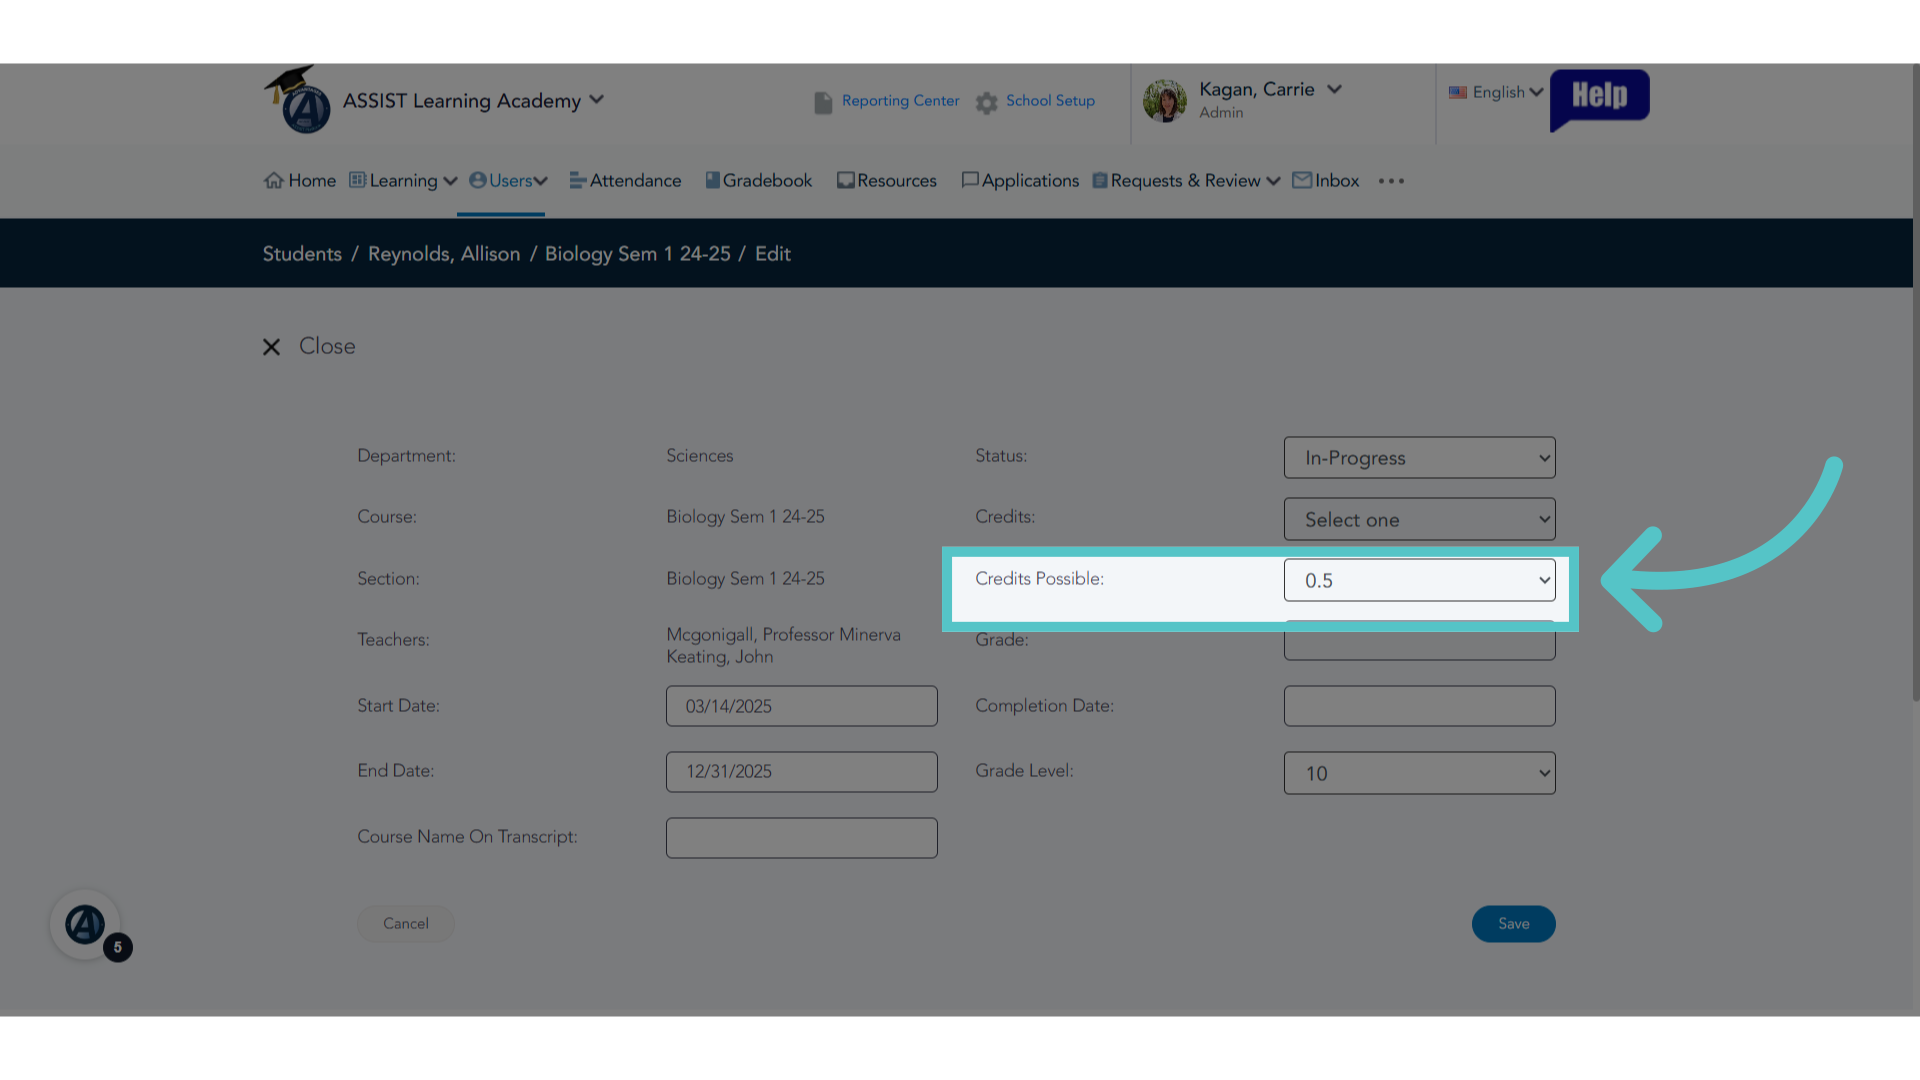
Task: Open the Credits Possible 0.5 dropdown
Action: 1419,580
